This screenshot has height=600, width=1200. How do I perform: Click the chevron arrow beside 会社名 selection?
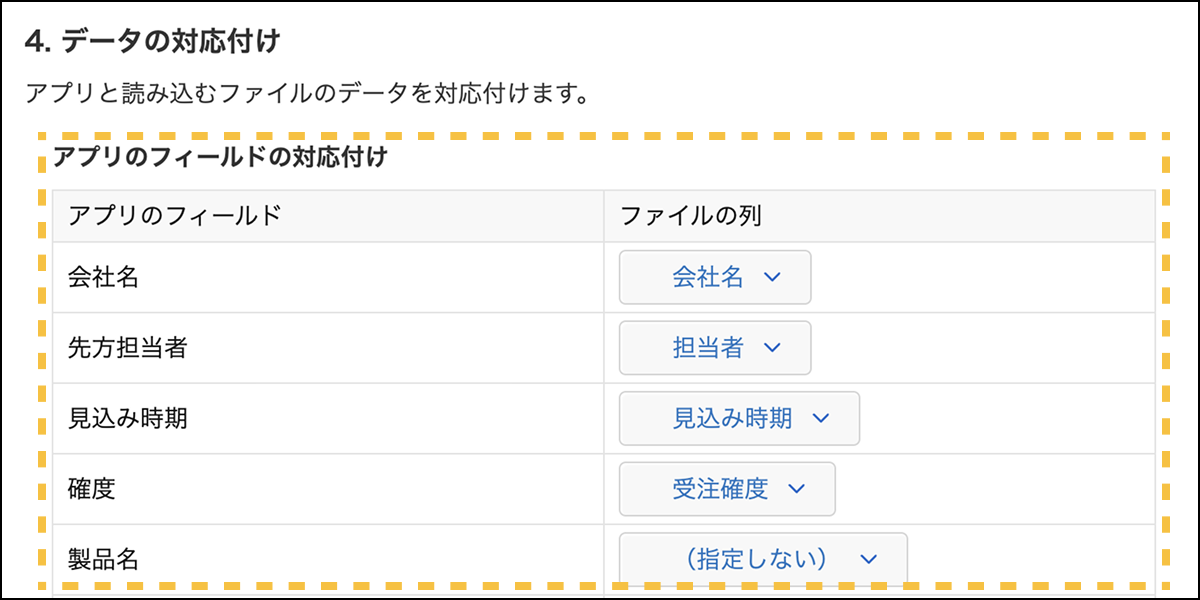(771, 277)
